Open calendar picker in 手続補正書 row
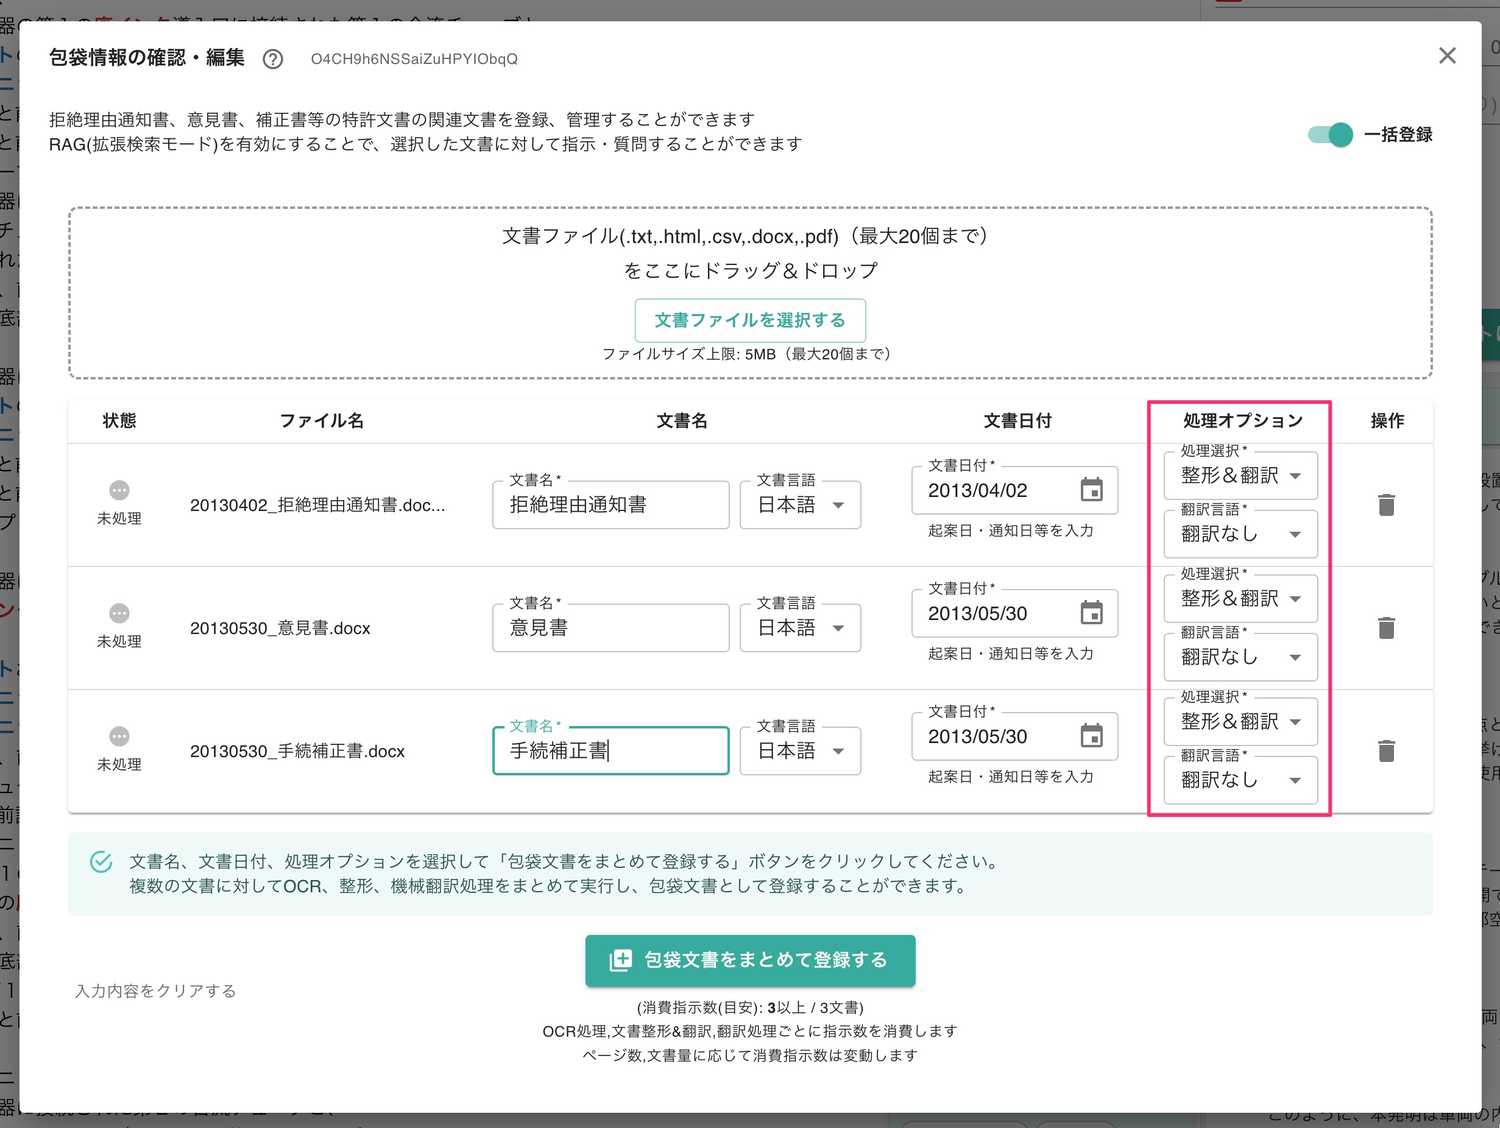Screen dimensions: 1500x1128 (1092, 736)
